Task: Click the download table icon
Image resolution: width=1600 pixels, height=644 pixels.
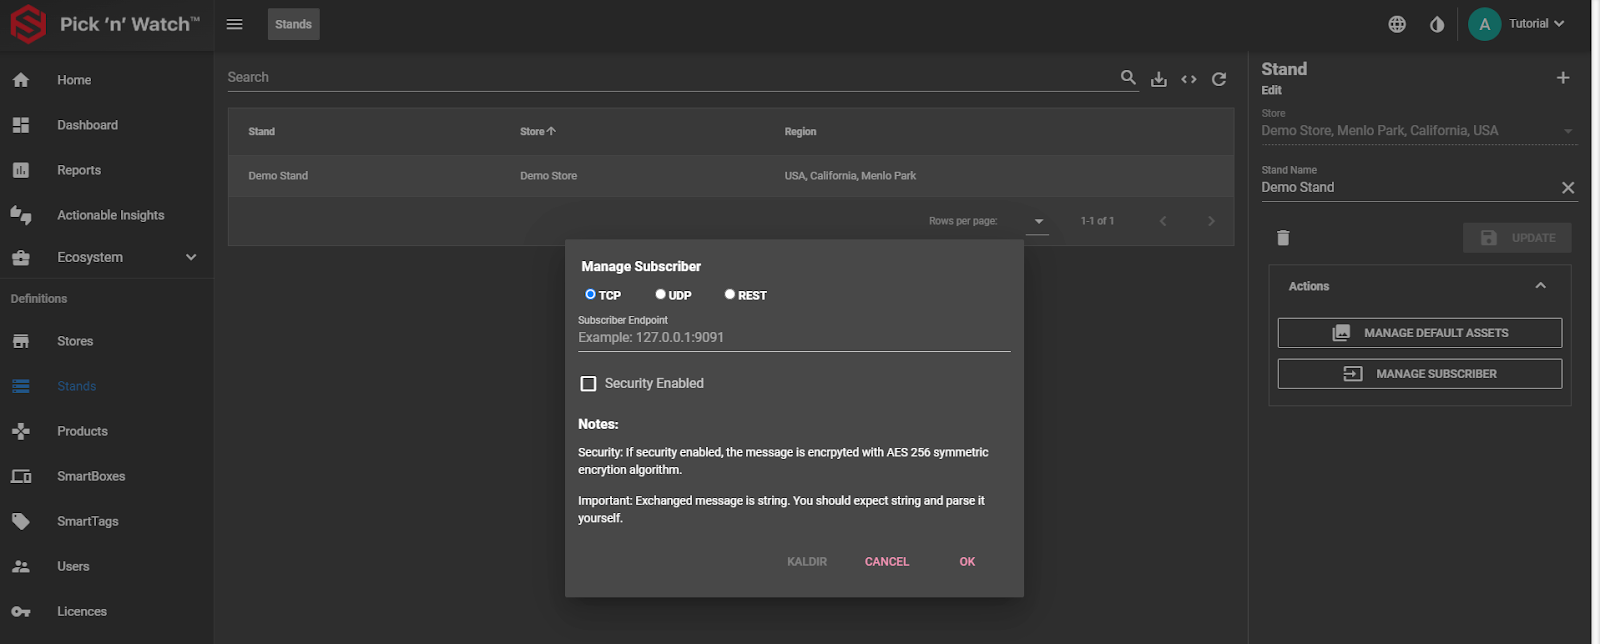Action: tap(1159, 79)
